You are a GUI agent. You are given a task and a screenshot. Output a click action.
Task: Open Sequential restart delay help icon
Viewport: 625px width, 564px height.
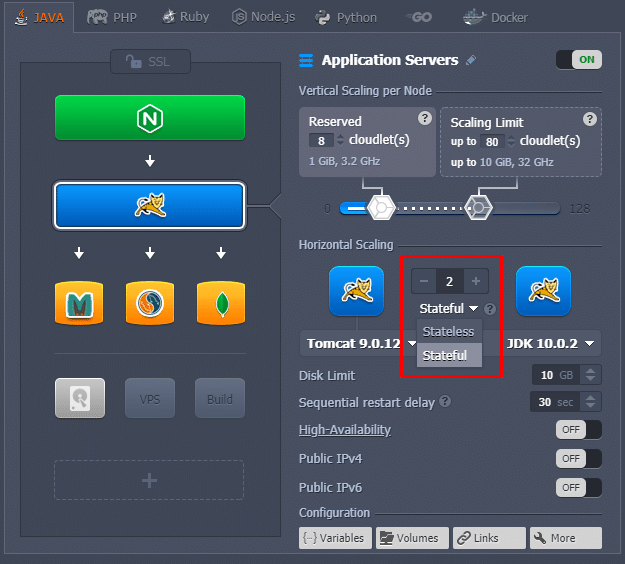(445, 401)
